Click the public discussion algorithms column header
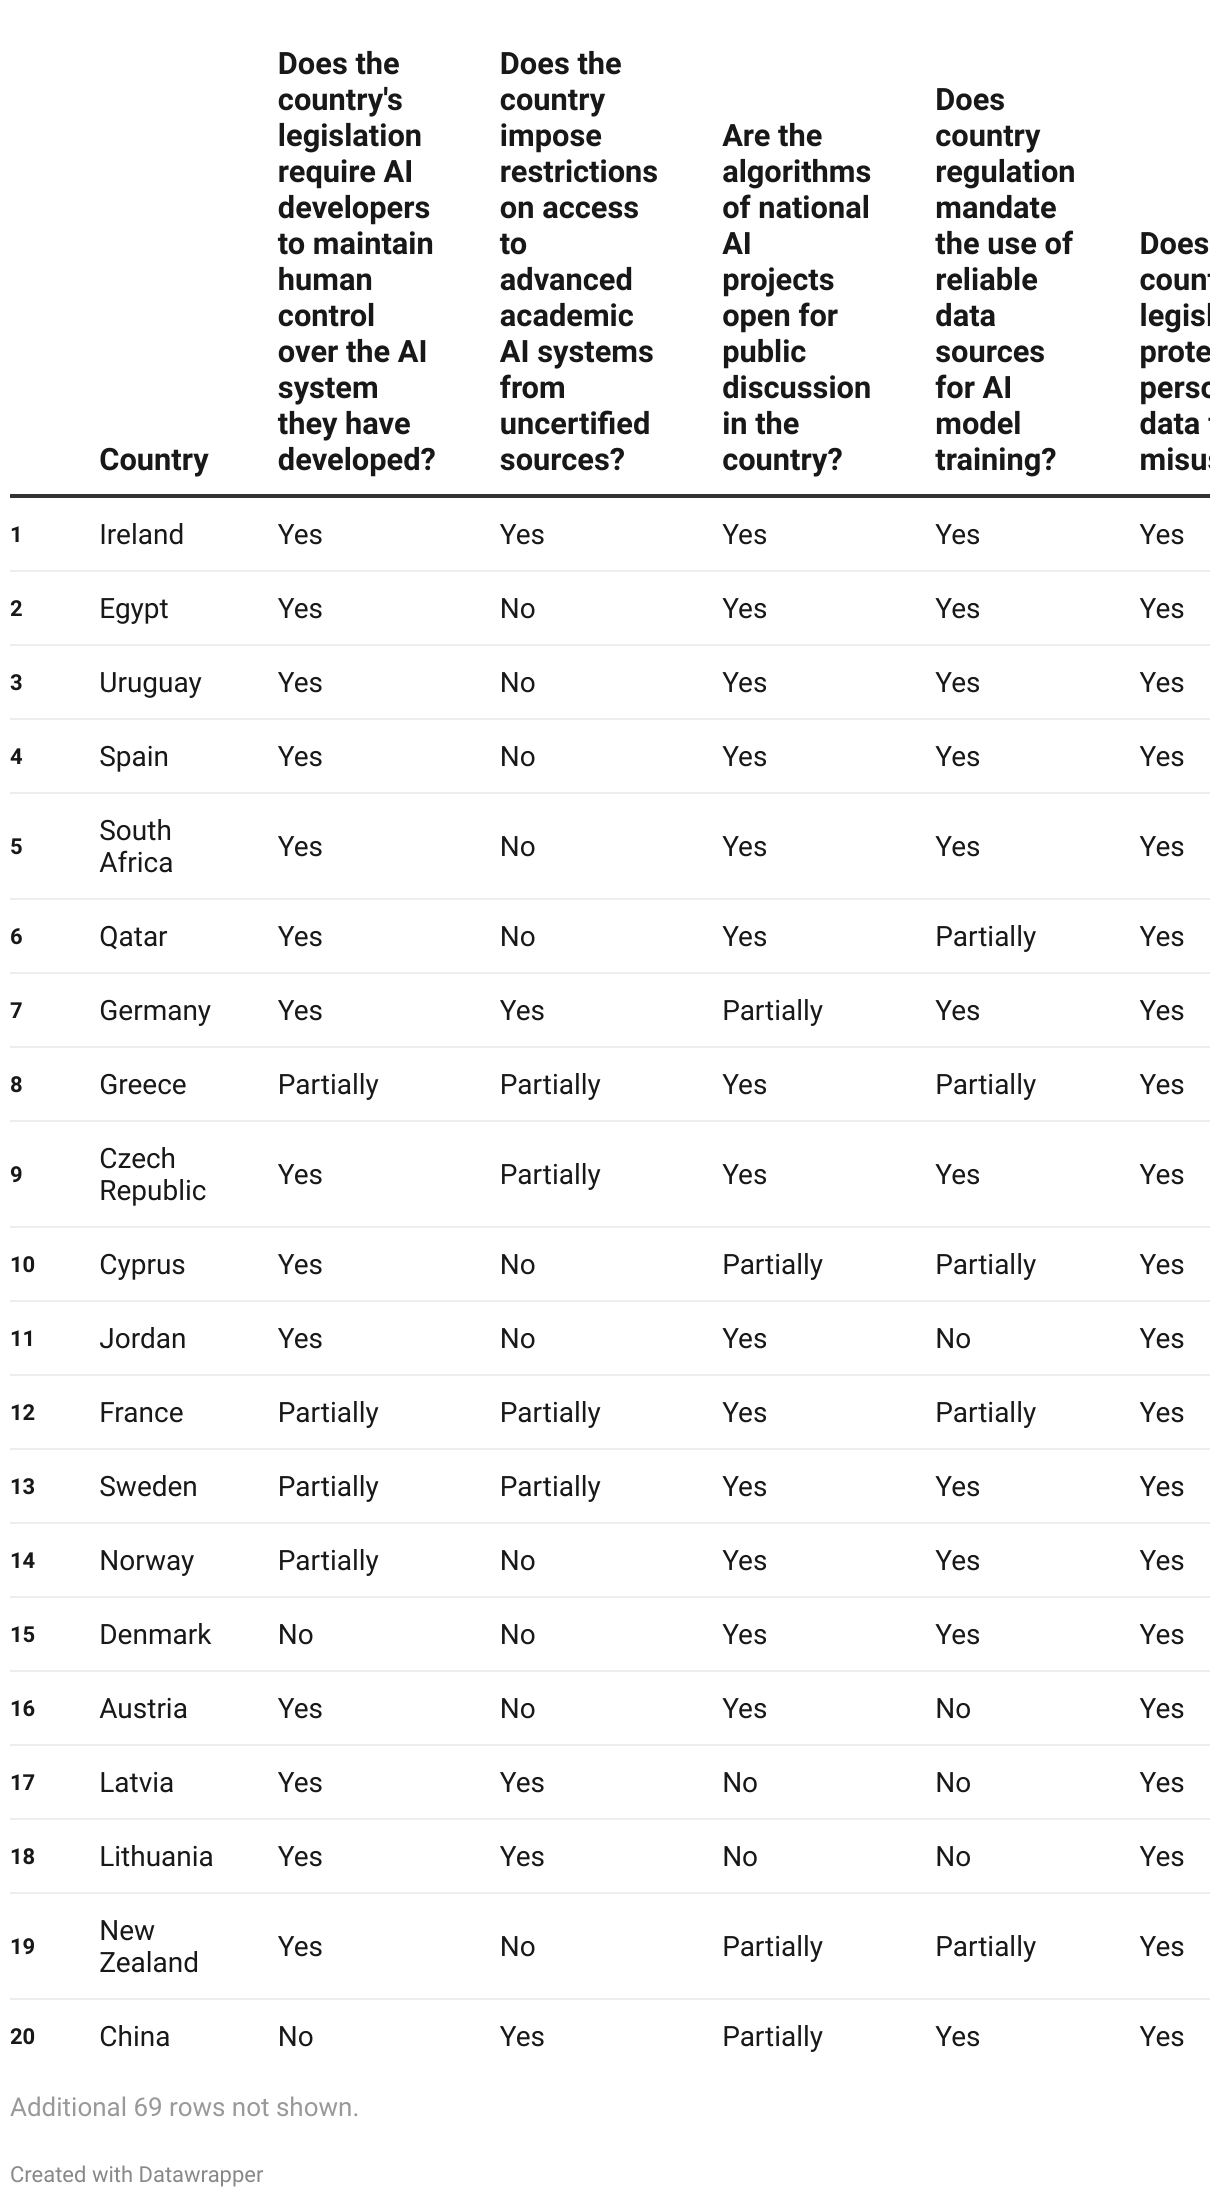The width and height of the screenshot is (1220, 2198). coord(796,298)
